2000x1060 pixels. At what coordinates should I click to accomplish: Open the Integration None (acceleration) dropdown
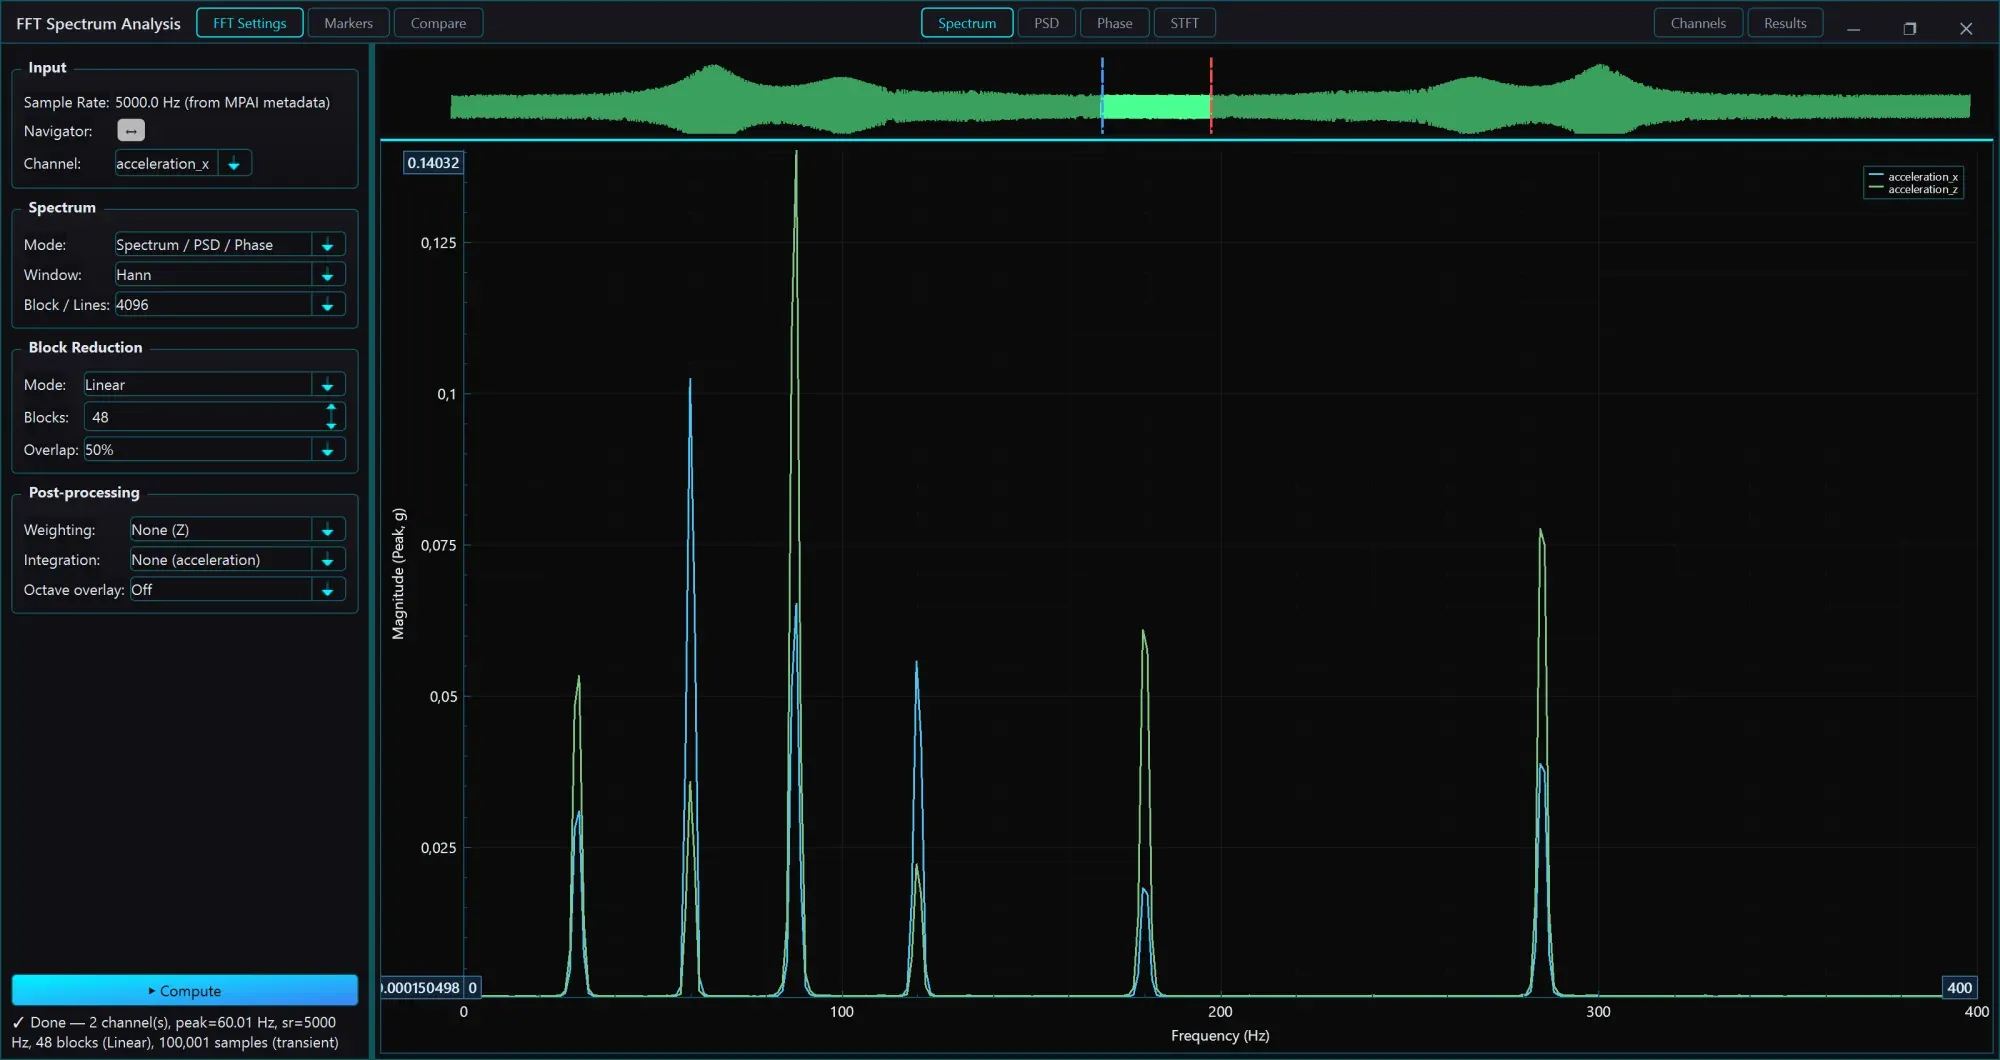coord(238,560)
